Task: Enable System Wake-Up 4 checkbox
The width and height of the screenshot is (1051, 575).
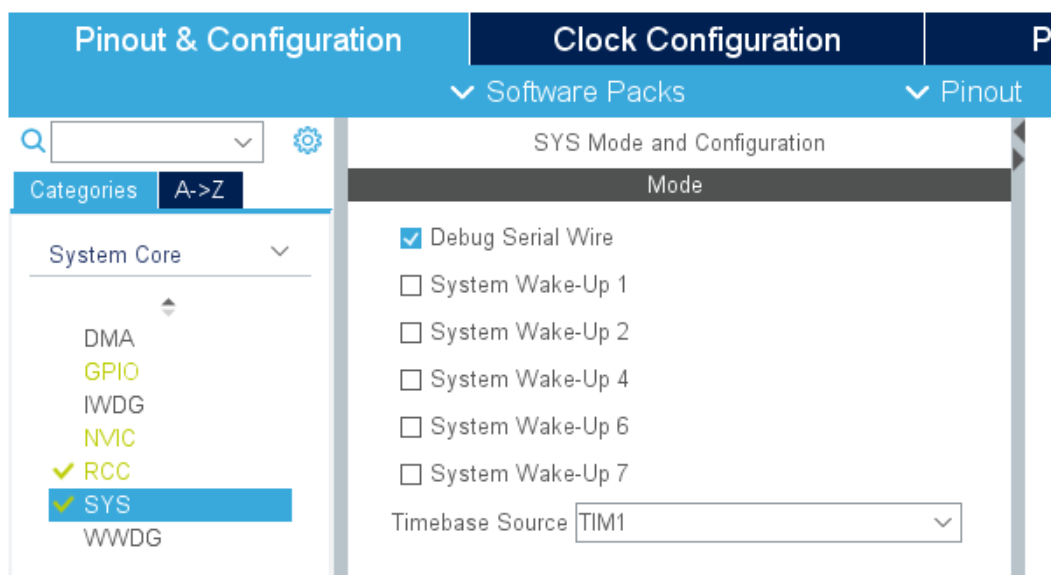Action: pyautogui.click(x=410, y=380)
